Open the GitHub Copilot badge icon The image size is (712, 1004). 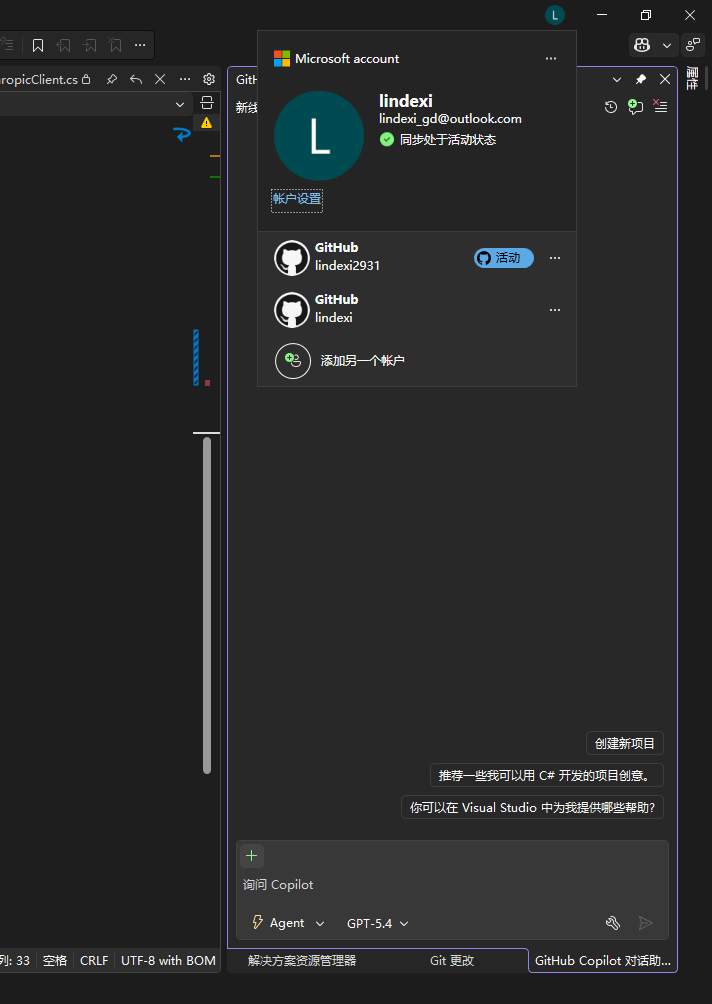click(642, 45)
